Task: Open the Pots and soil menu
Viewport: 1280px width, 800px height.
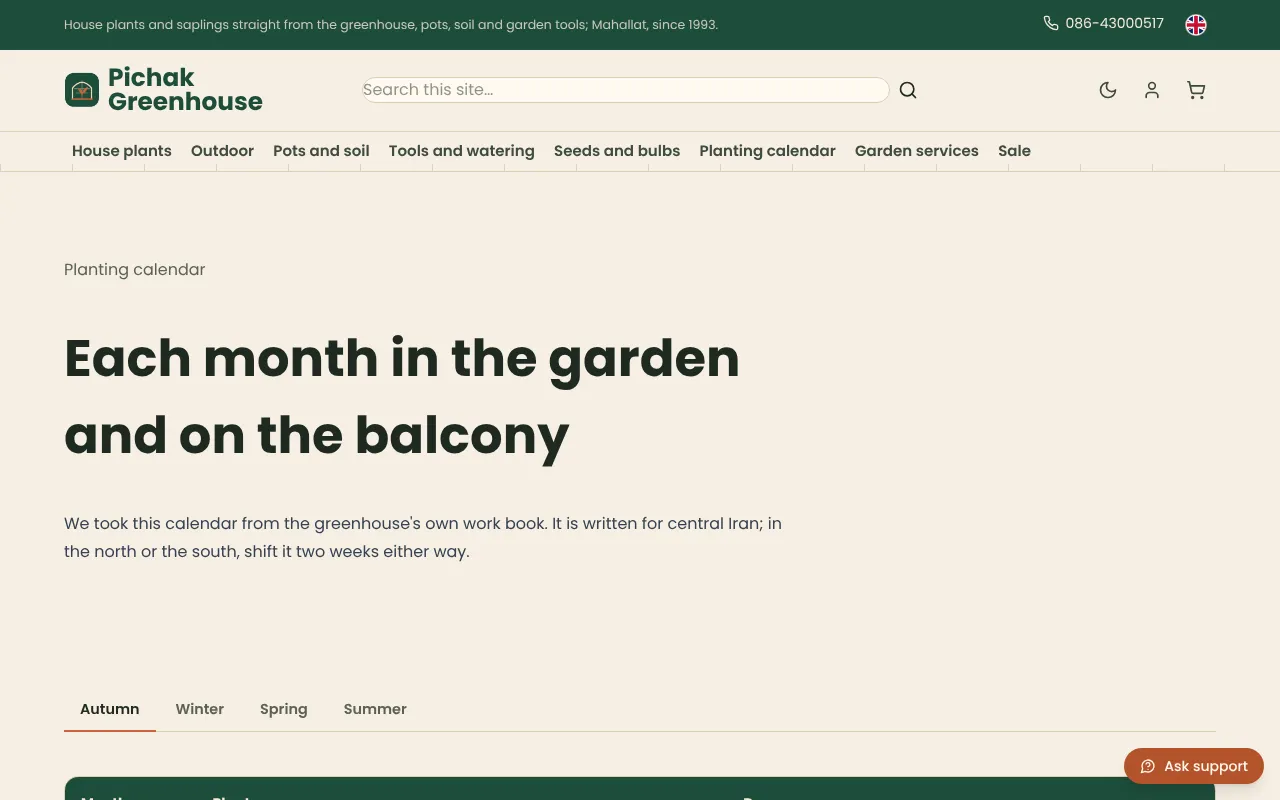Action: 321,151
